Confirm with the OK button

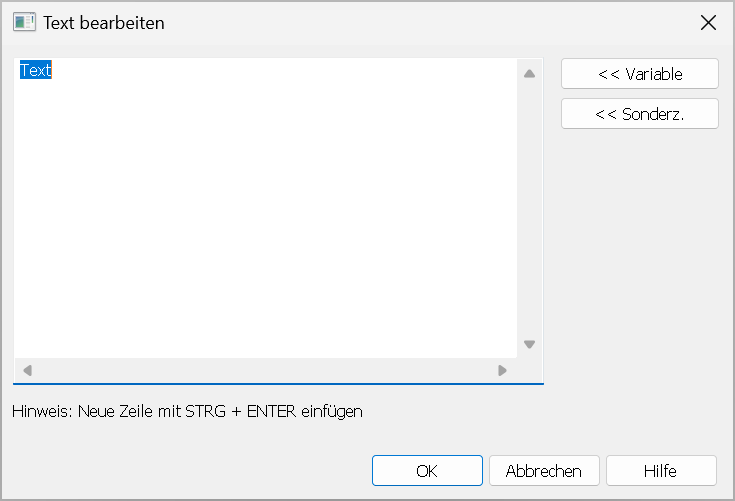click(427, 471)
